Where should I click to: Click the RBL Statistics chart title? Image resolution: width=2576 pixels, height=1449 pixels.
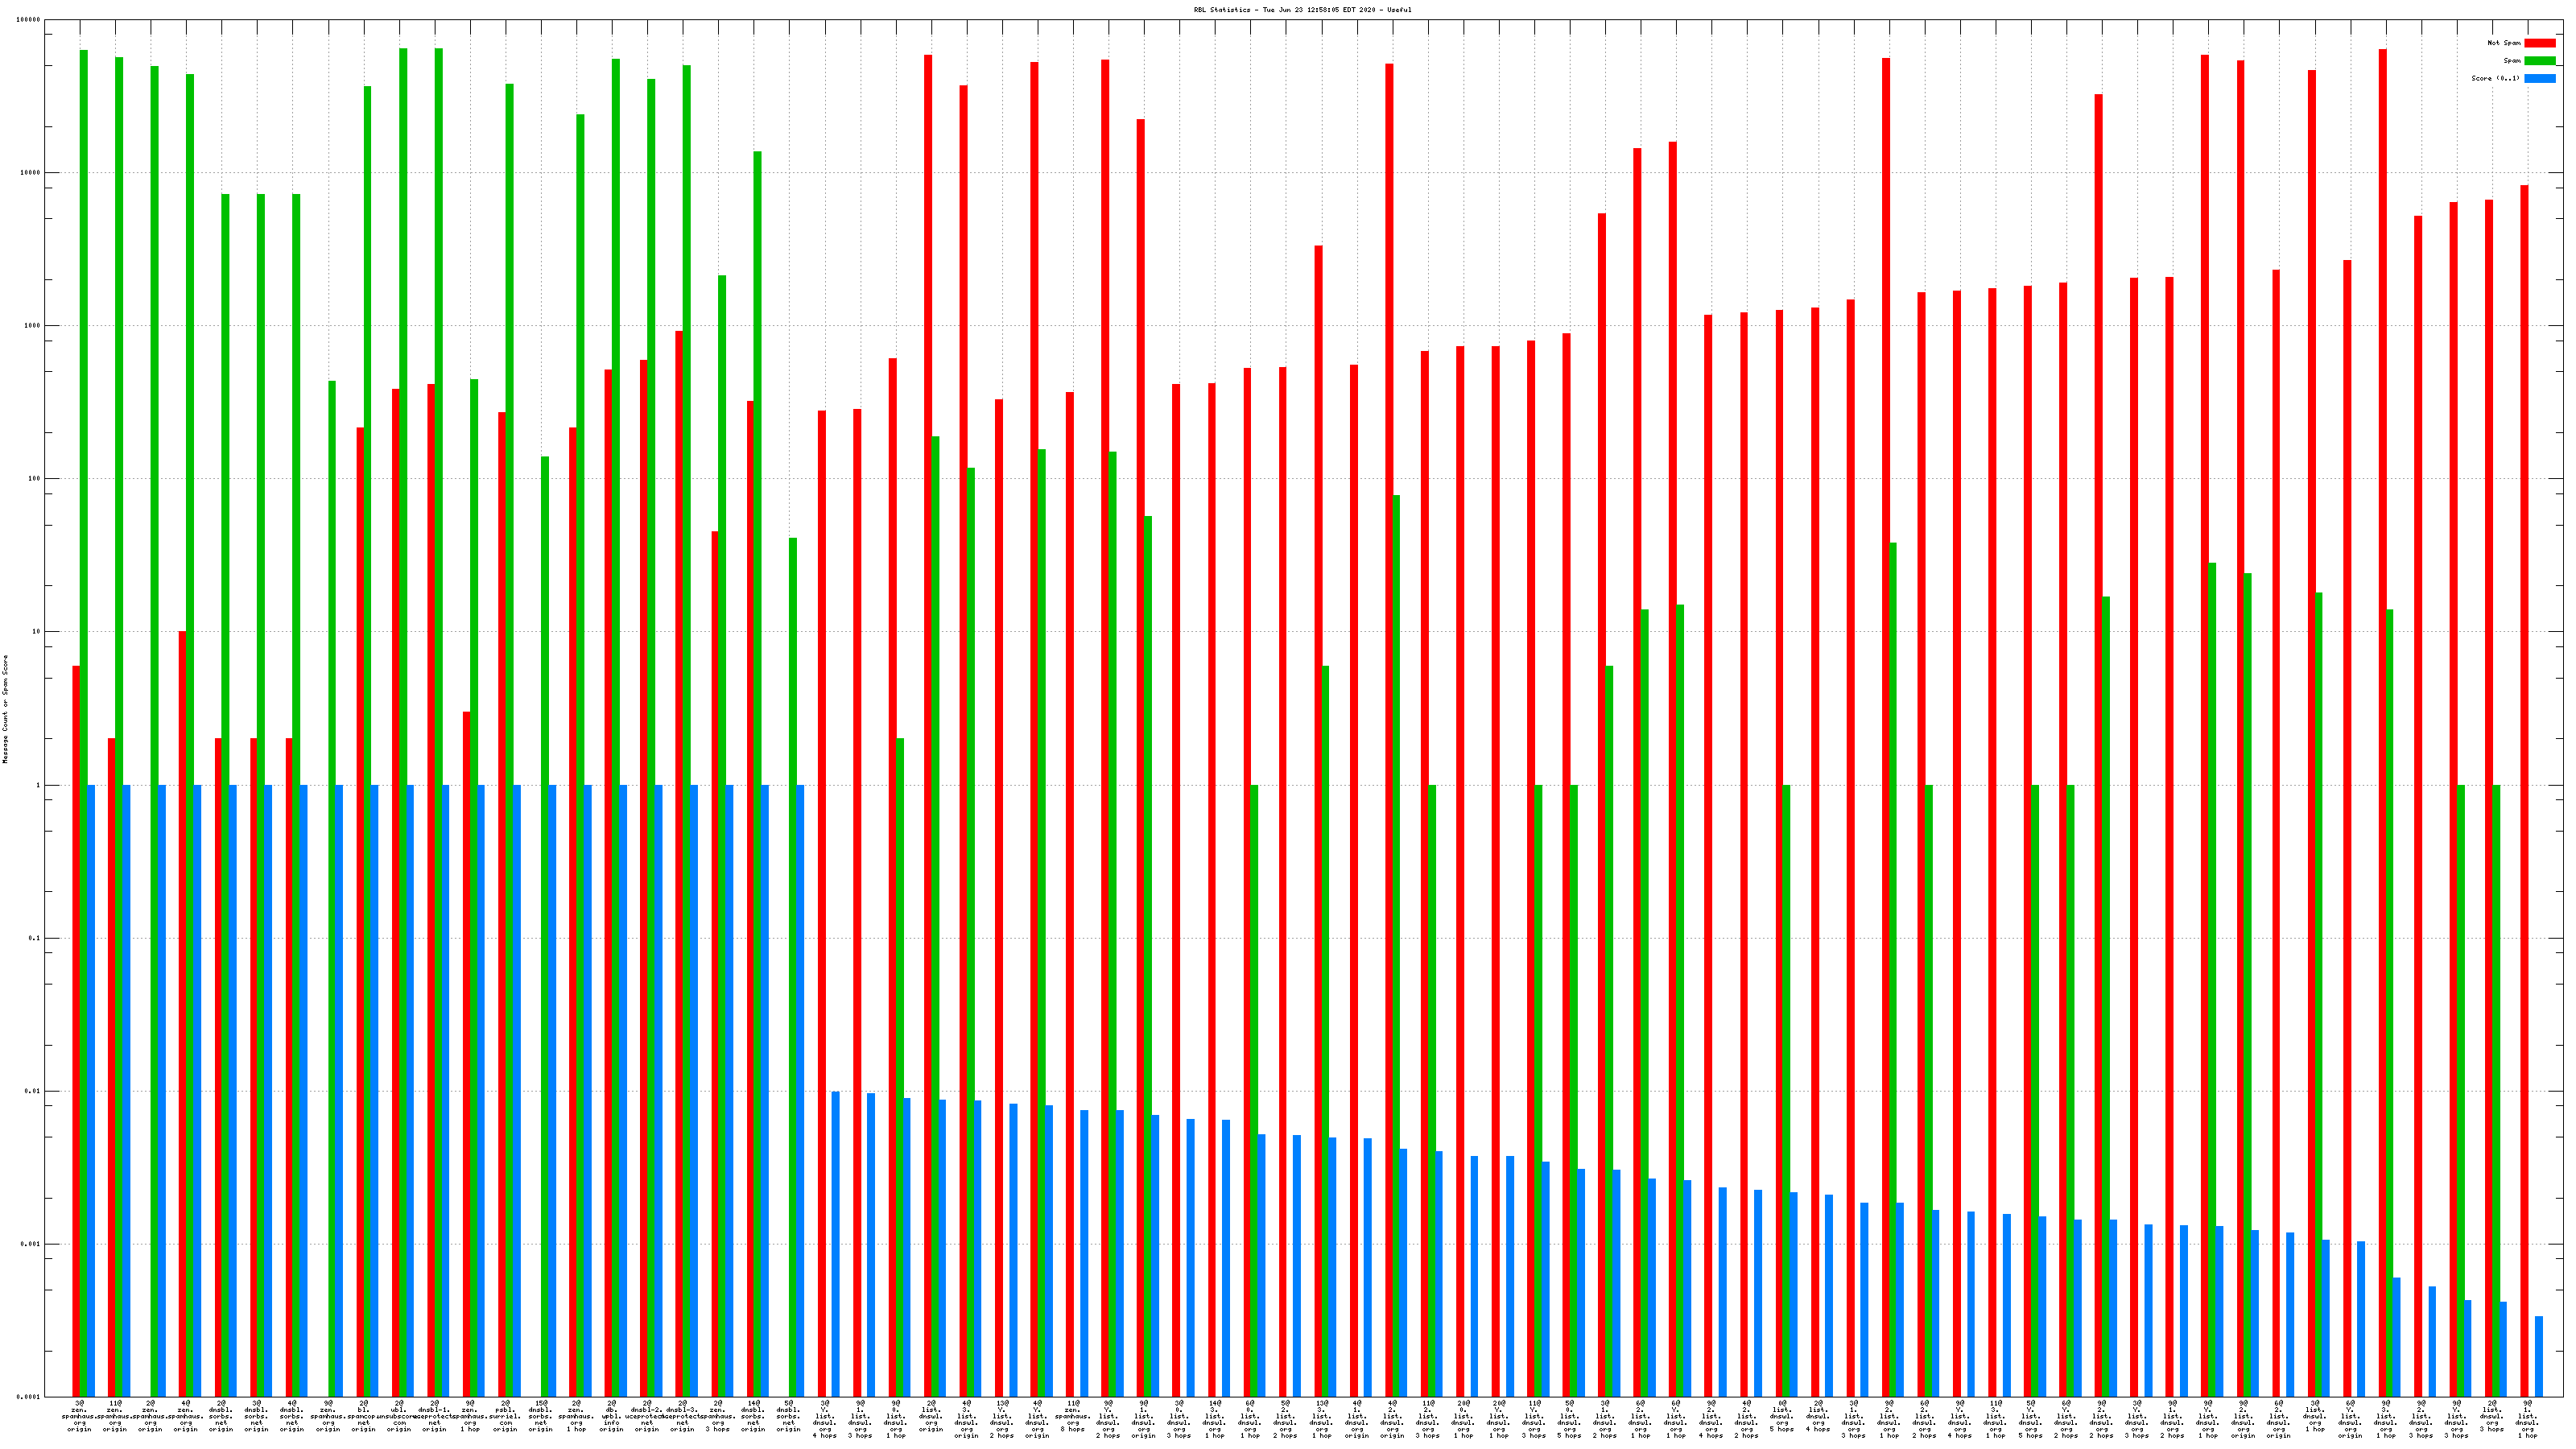tap(1302, 10)
